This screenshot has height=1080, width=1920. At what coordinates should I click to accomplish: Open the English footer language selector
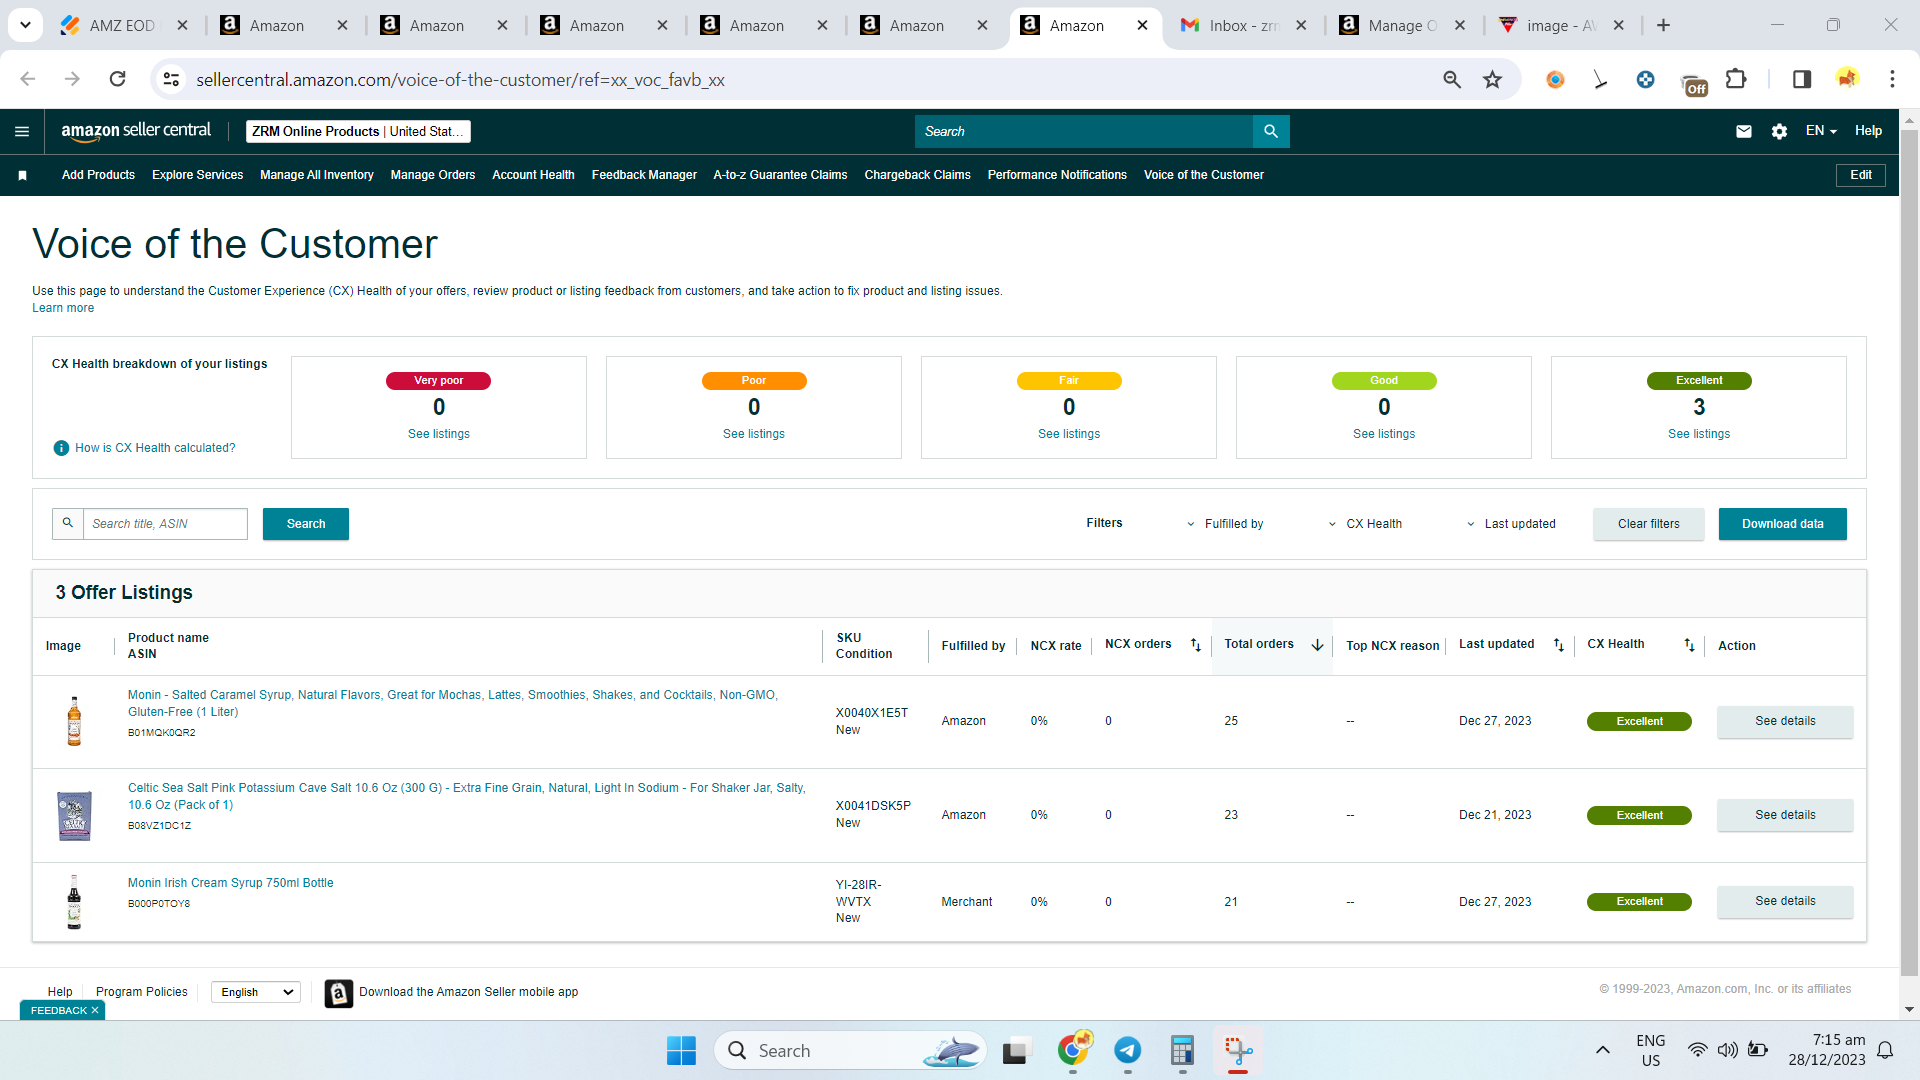[256, 992]
